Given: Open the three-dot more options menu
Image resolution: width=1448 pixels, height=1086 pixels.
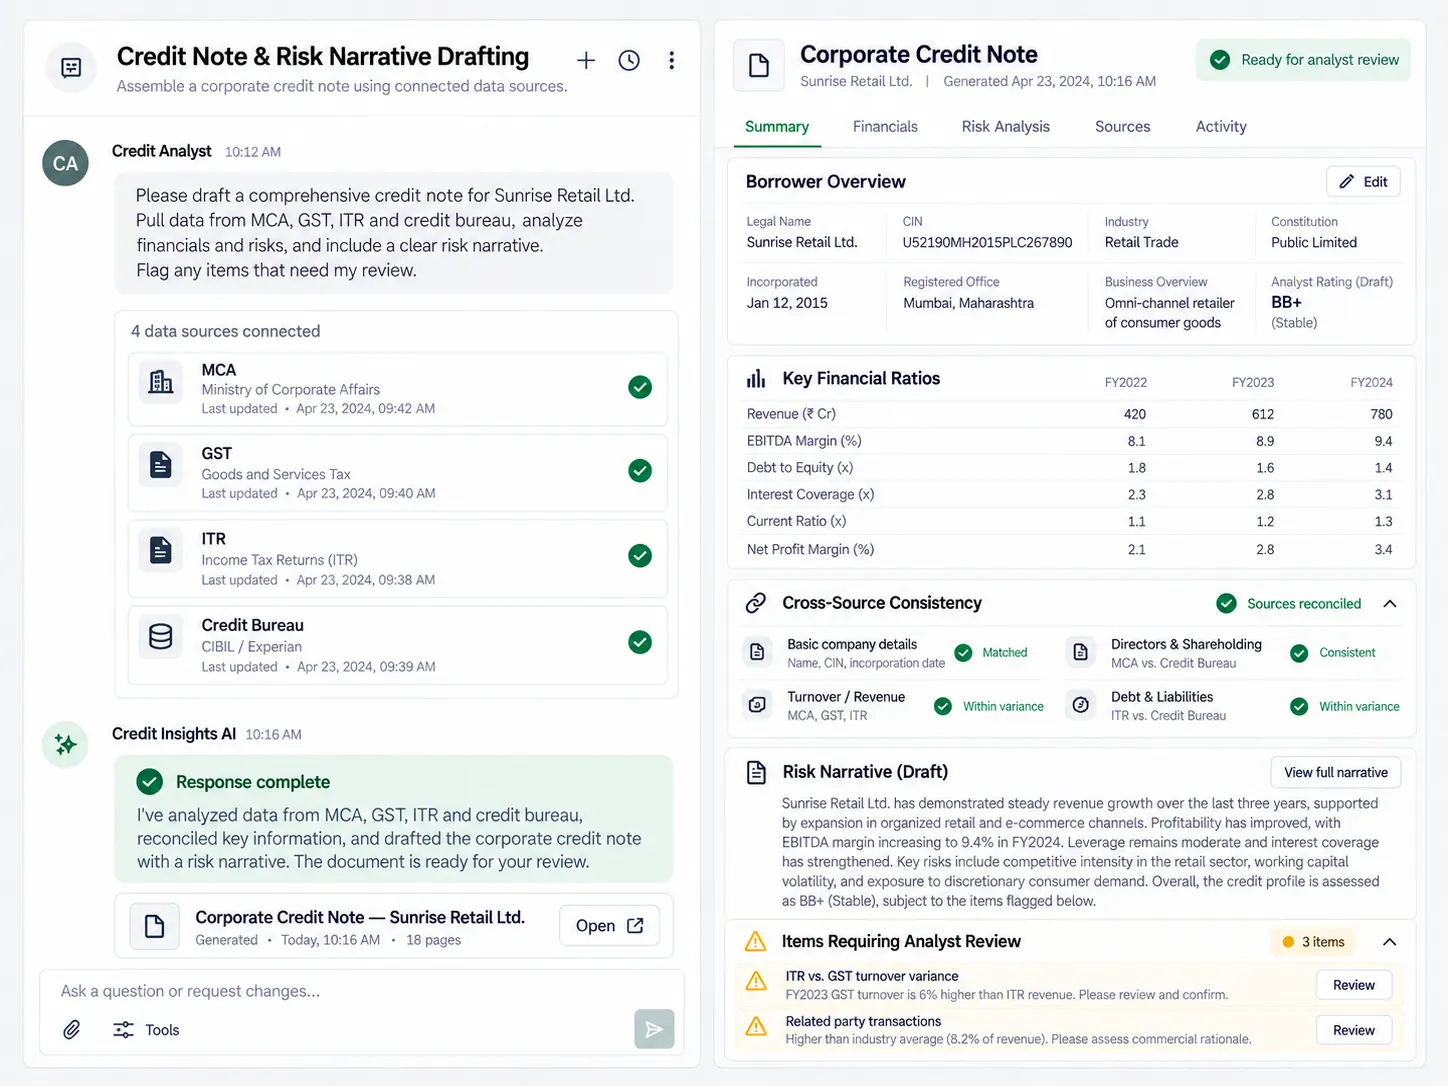Looking at the screenshot, I should click(671, 61).
